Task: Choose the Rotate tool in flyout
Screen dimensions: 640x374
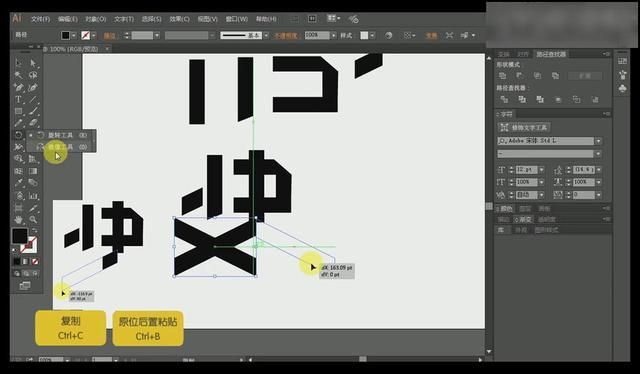Action: [61, 135]
